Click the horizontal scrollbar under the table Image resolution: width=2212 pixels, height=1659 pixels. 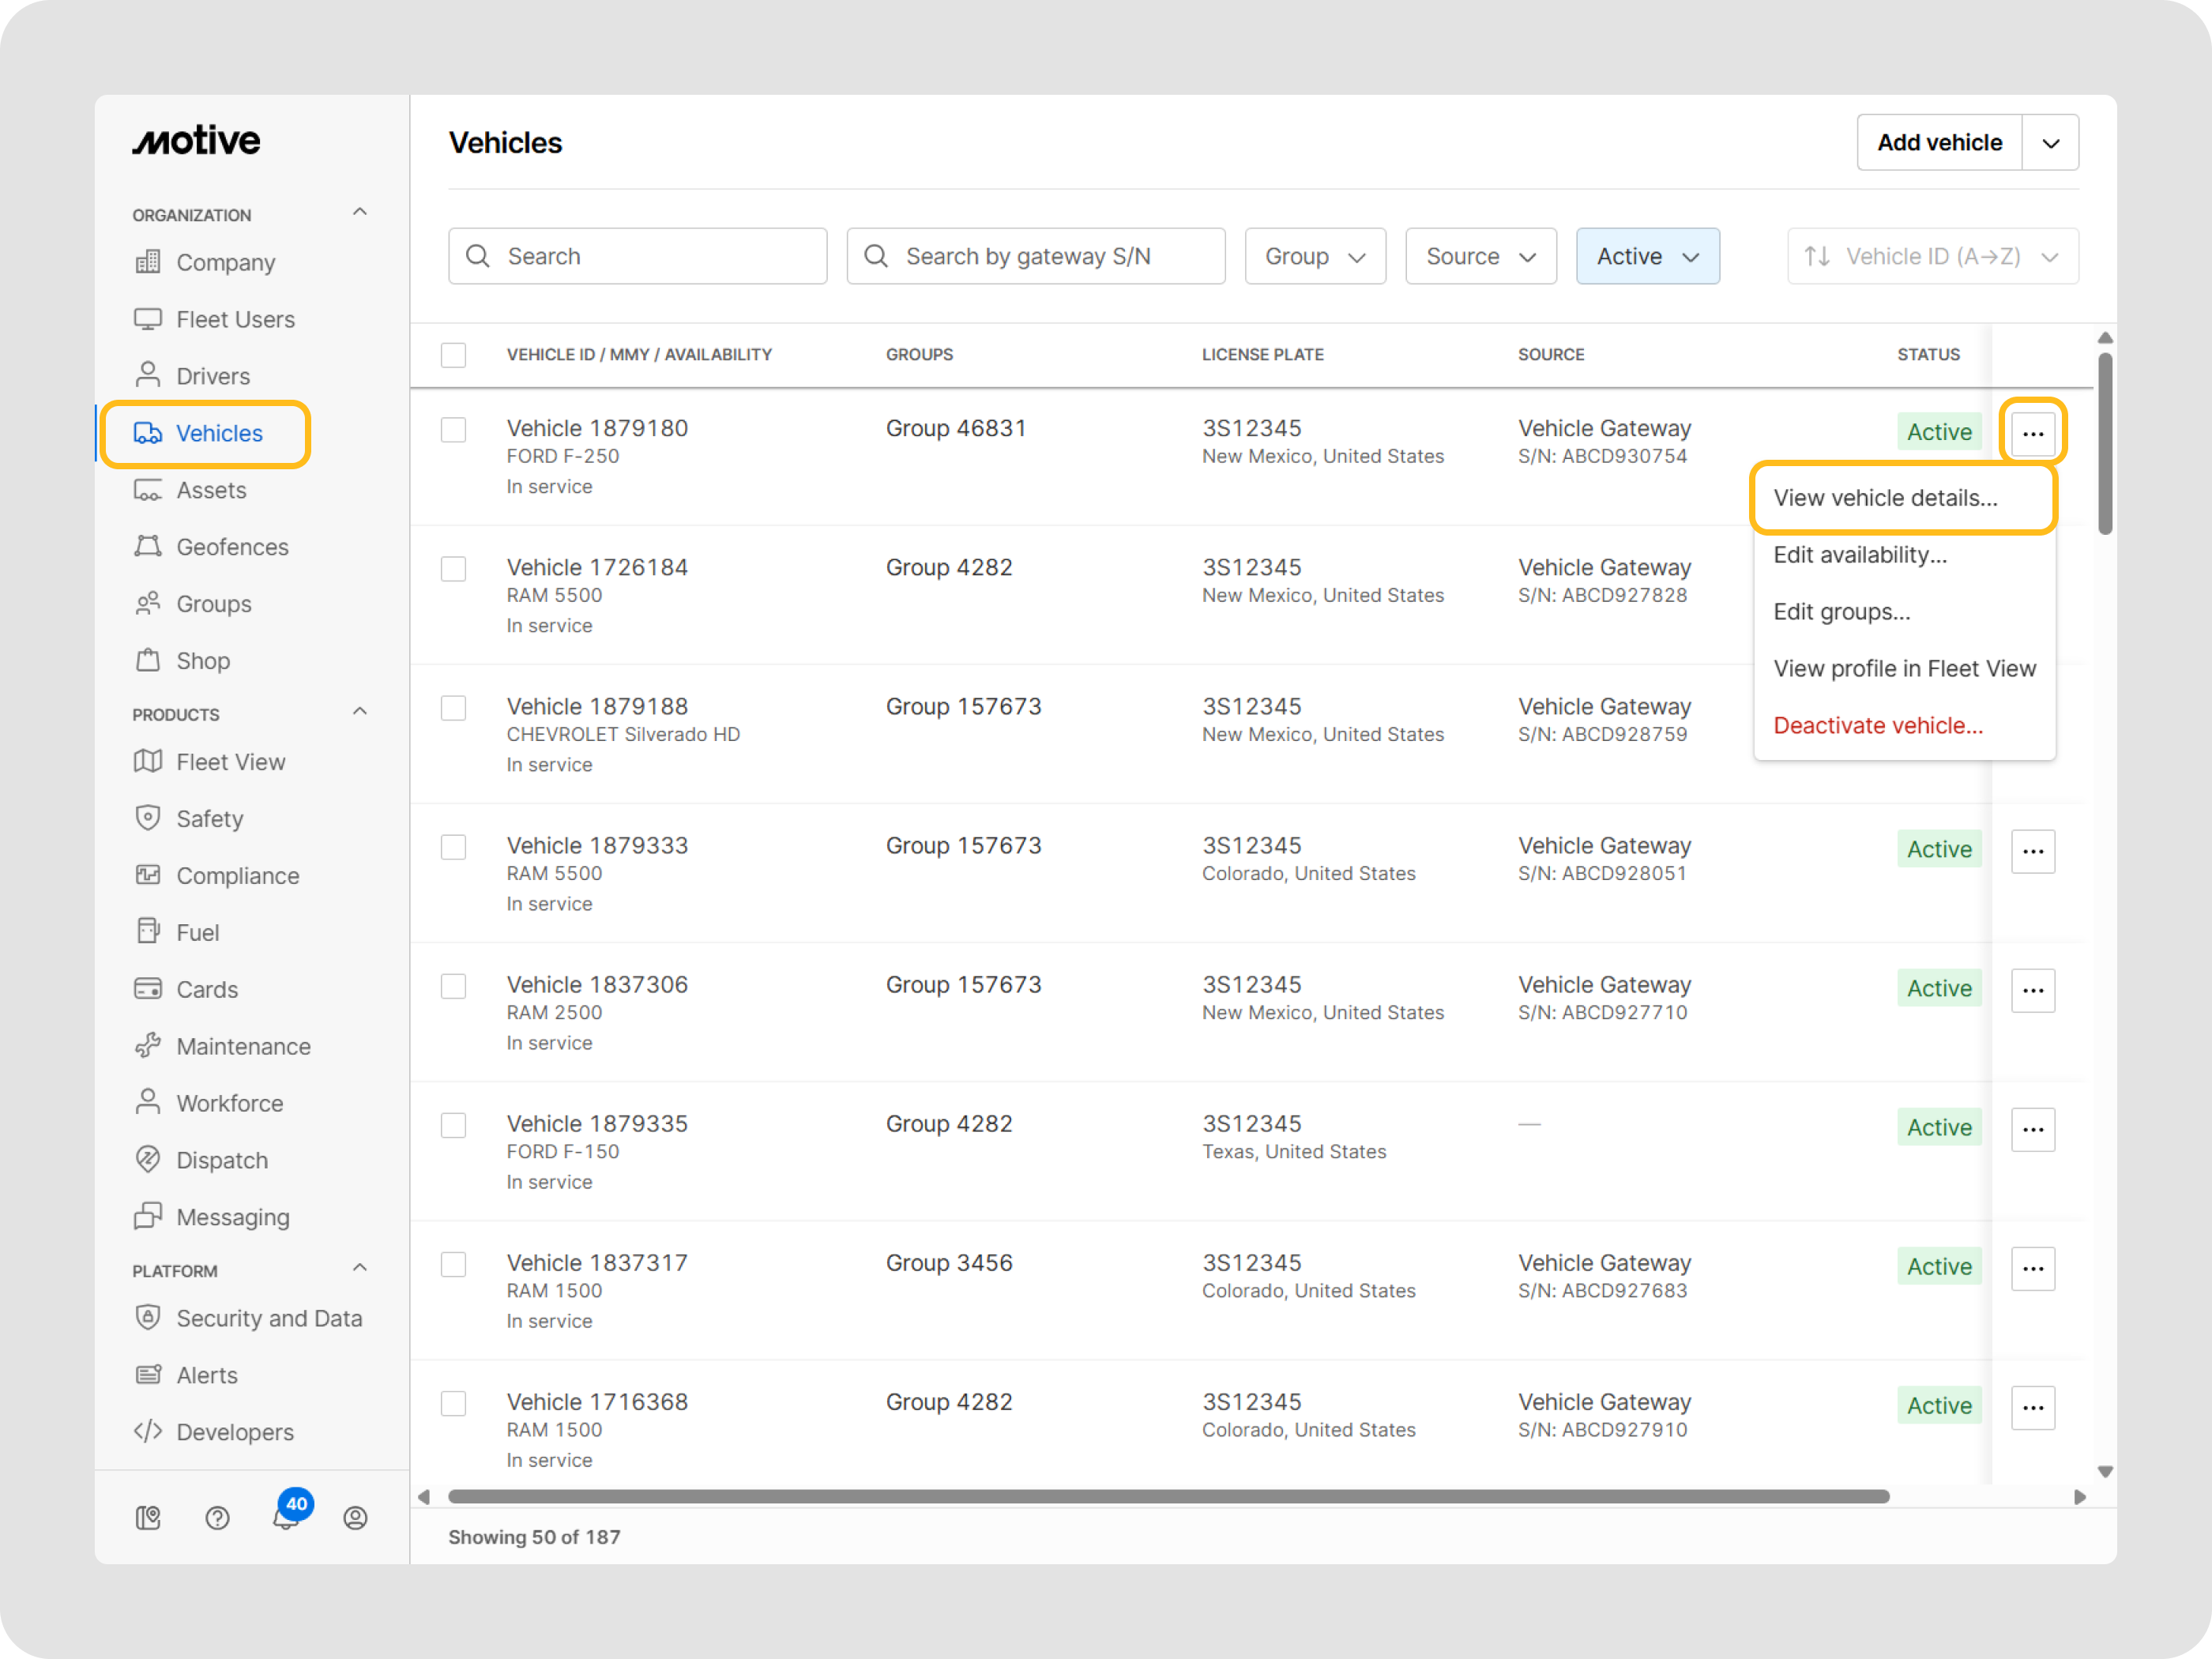tap(1168, 1497)
